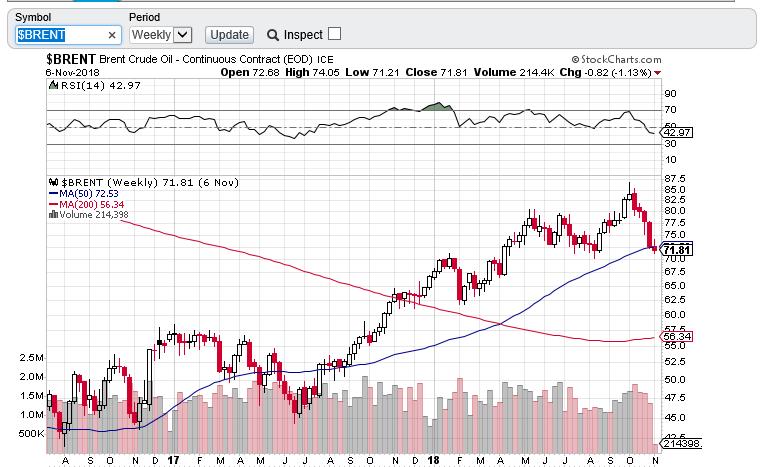
Task: Click the Update button
Action: pos(229,34)
